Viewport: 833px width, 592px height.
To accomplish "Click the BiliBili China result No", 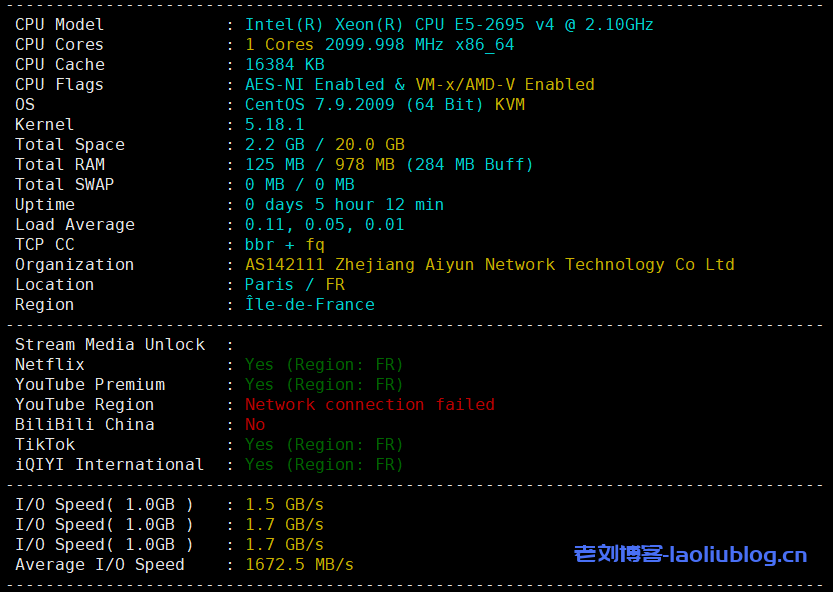I will (x=255, y=424).
